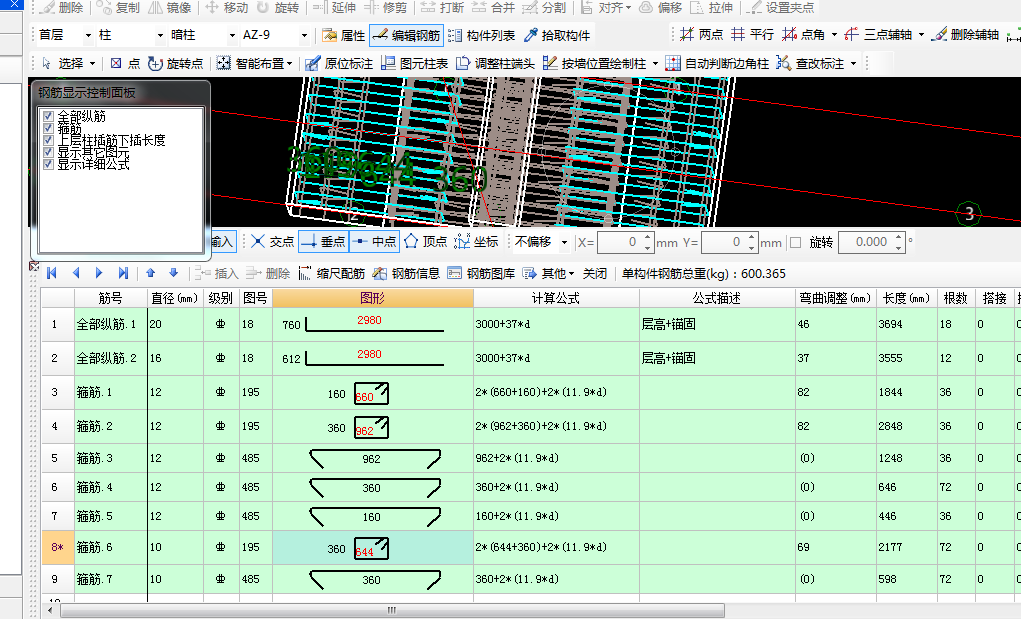Select 旋转点 (rotate point) tool

point(176,63)
